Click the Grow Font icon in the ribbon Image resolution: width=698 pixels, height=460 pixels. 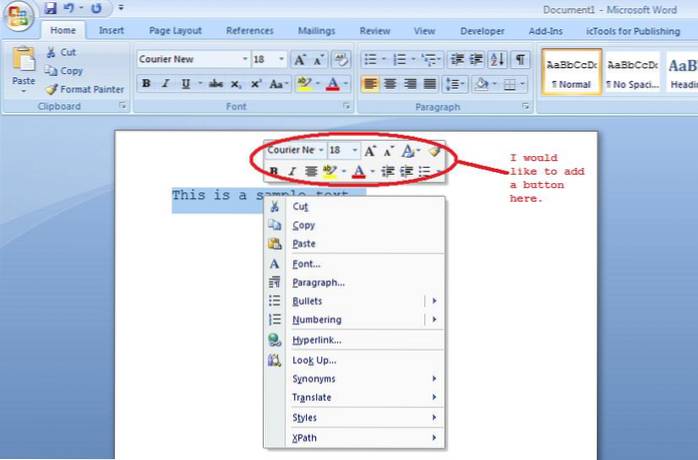tap(300, 60)
